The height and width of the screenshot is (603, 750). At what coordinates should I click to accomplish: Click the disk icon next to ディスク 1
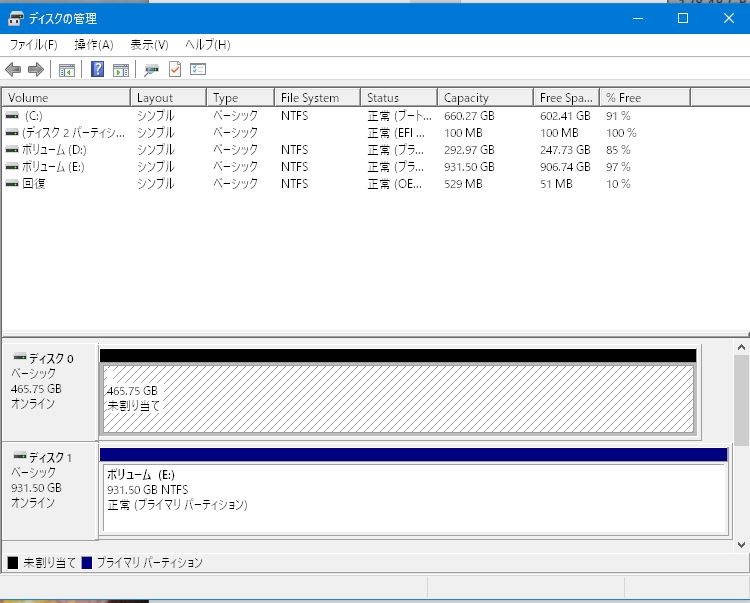pyautogui.click(x=20, y=456)
